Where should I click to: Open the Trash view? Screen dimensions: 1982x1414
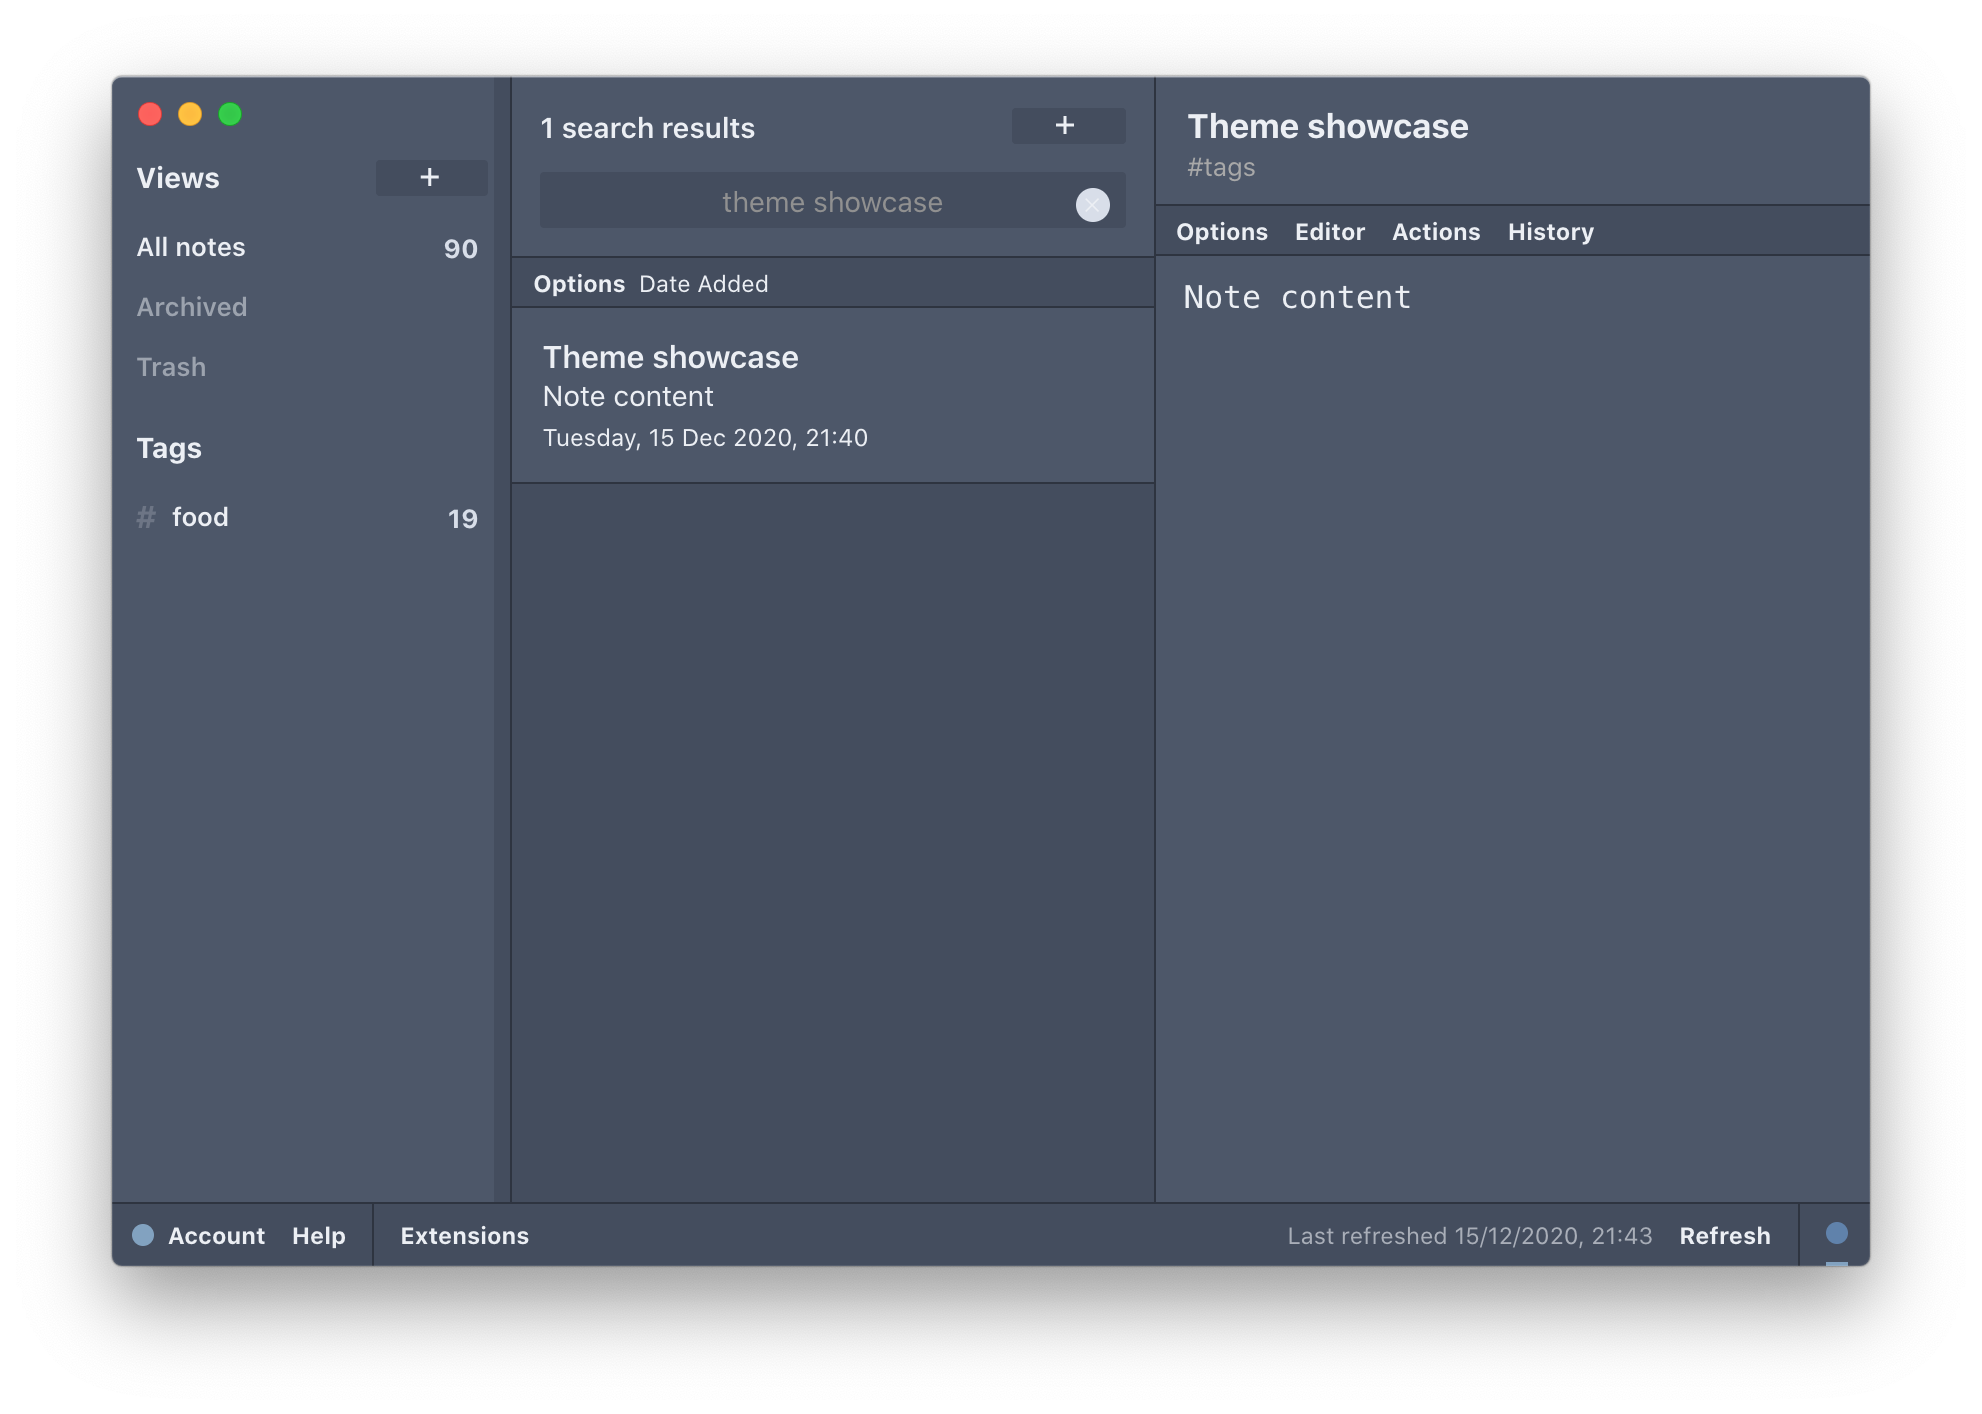[171, 367]
